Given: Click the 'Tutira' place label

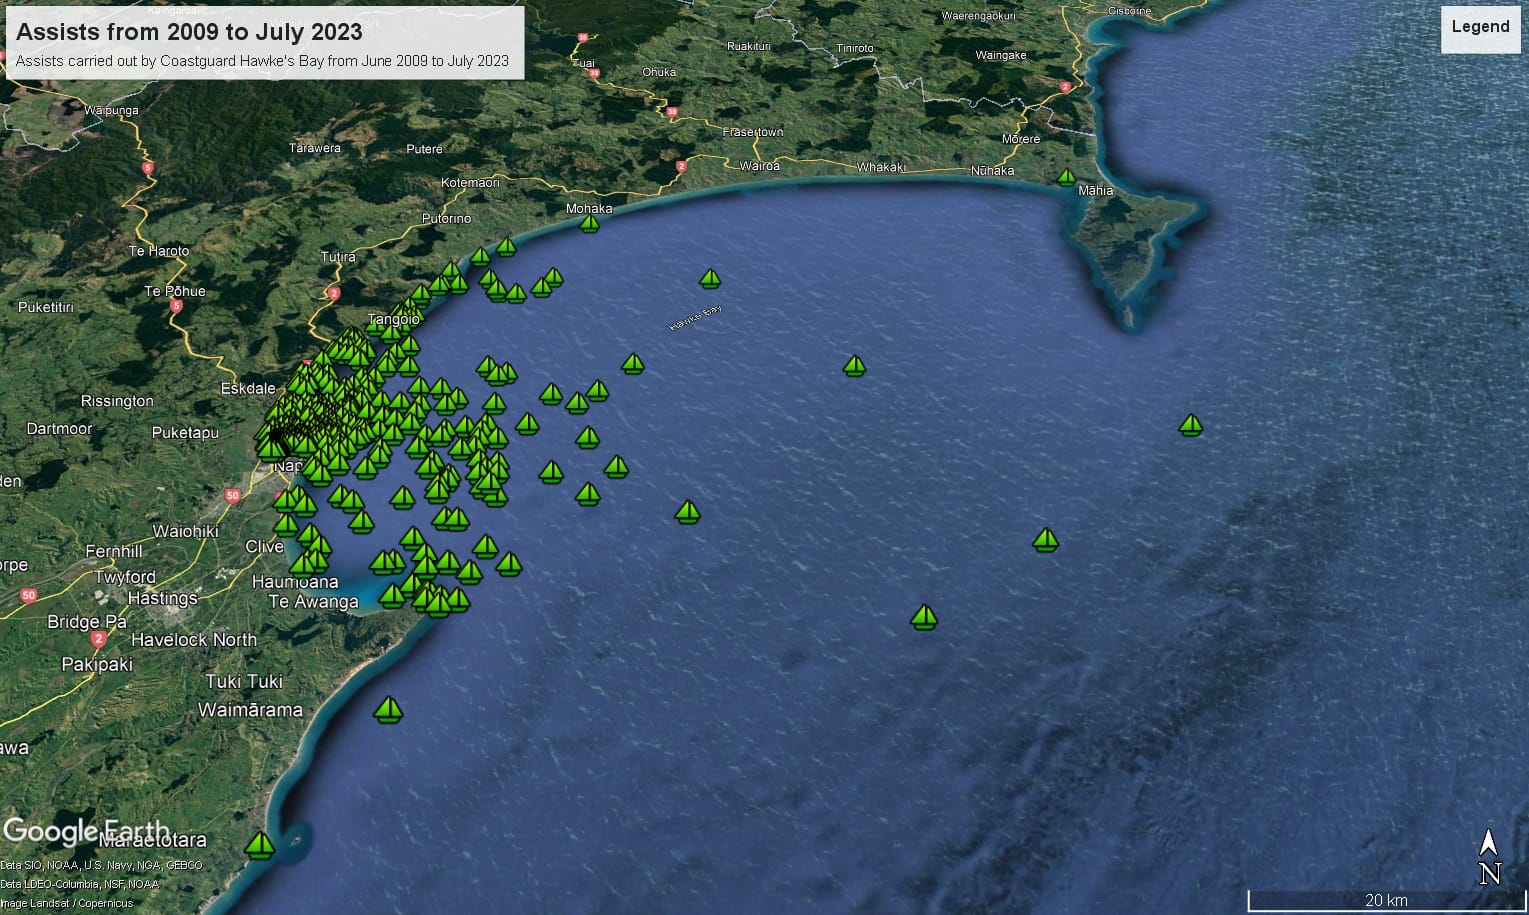Looking at the screenshot, I should click(x=338, y=257).
